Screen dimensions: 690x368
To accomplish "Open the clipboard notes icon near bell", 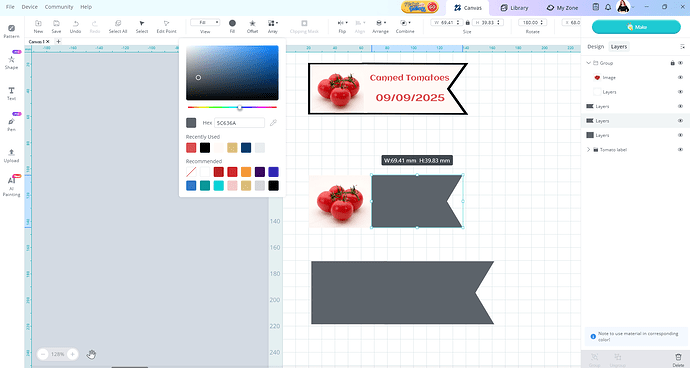I will [x=596, y=7].
